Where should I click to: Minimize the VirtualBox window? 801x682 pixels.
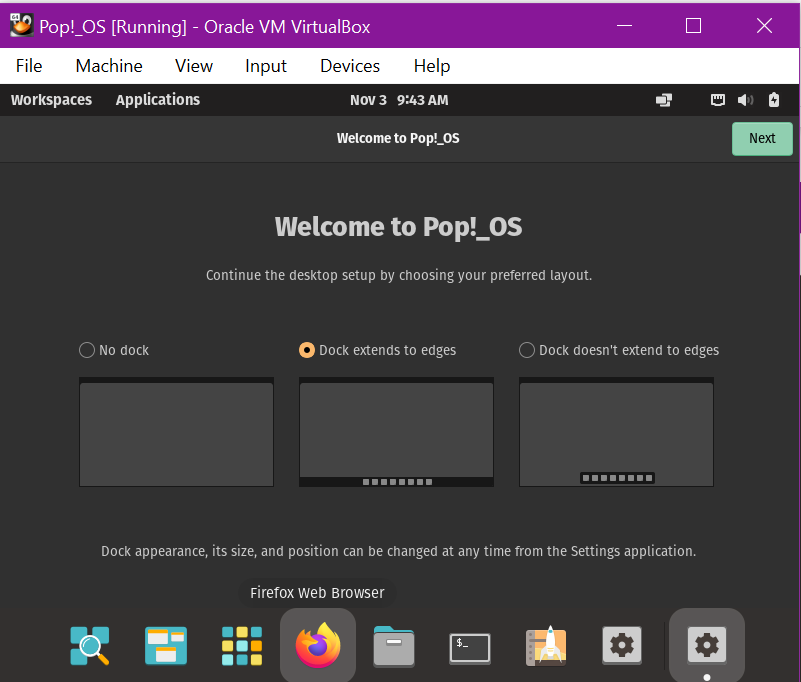(x=624, y=26)
